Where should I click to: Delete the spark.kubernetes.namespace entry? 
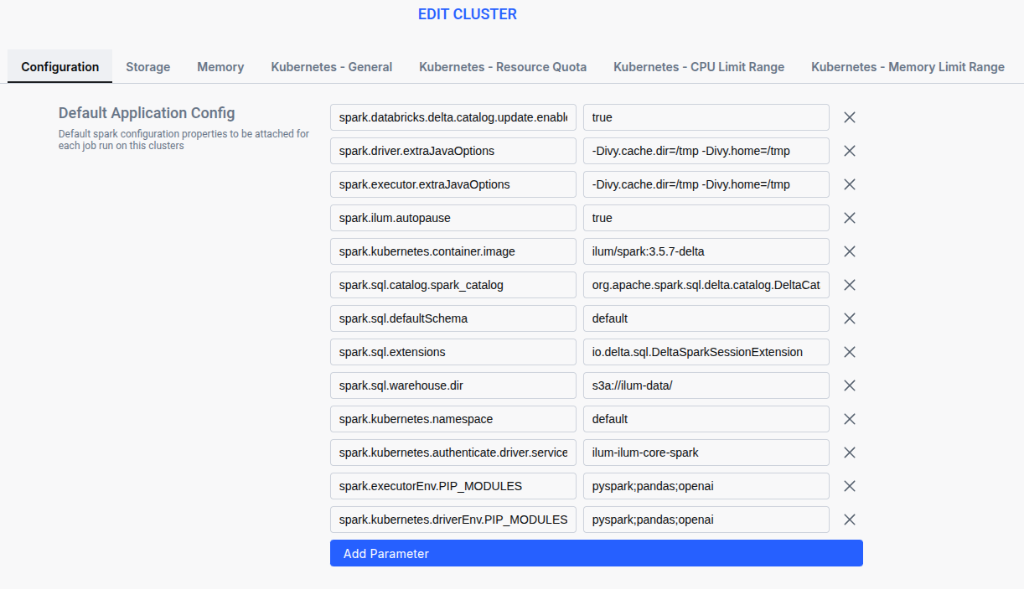tap(849, 419)
